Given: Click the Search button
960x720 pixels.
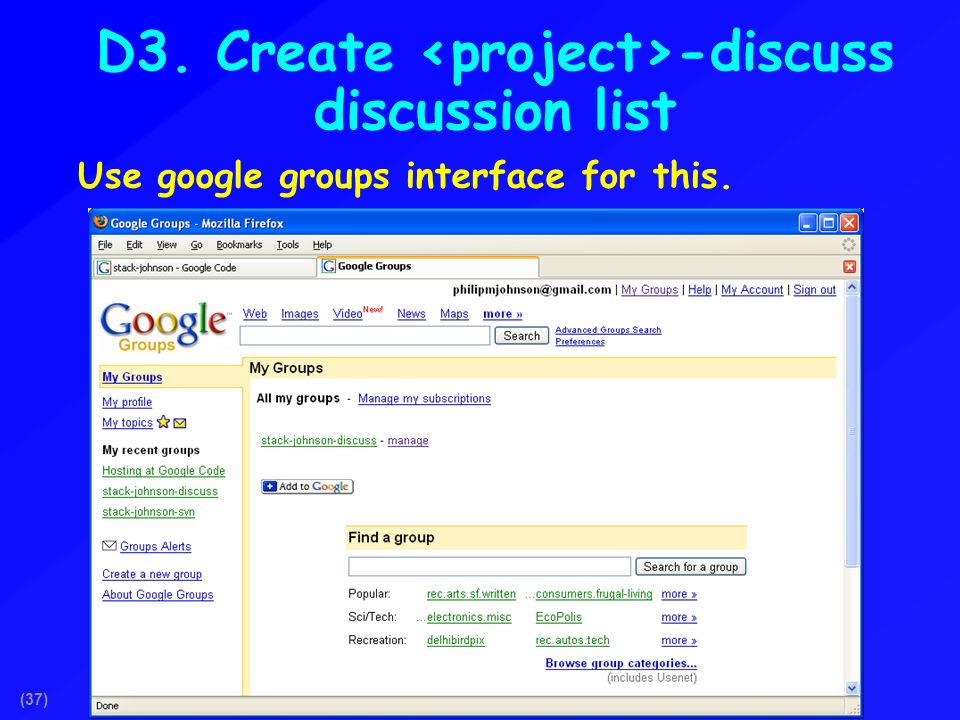Looking at the screenshot, I should [522, 336].
